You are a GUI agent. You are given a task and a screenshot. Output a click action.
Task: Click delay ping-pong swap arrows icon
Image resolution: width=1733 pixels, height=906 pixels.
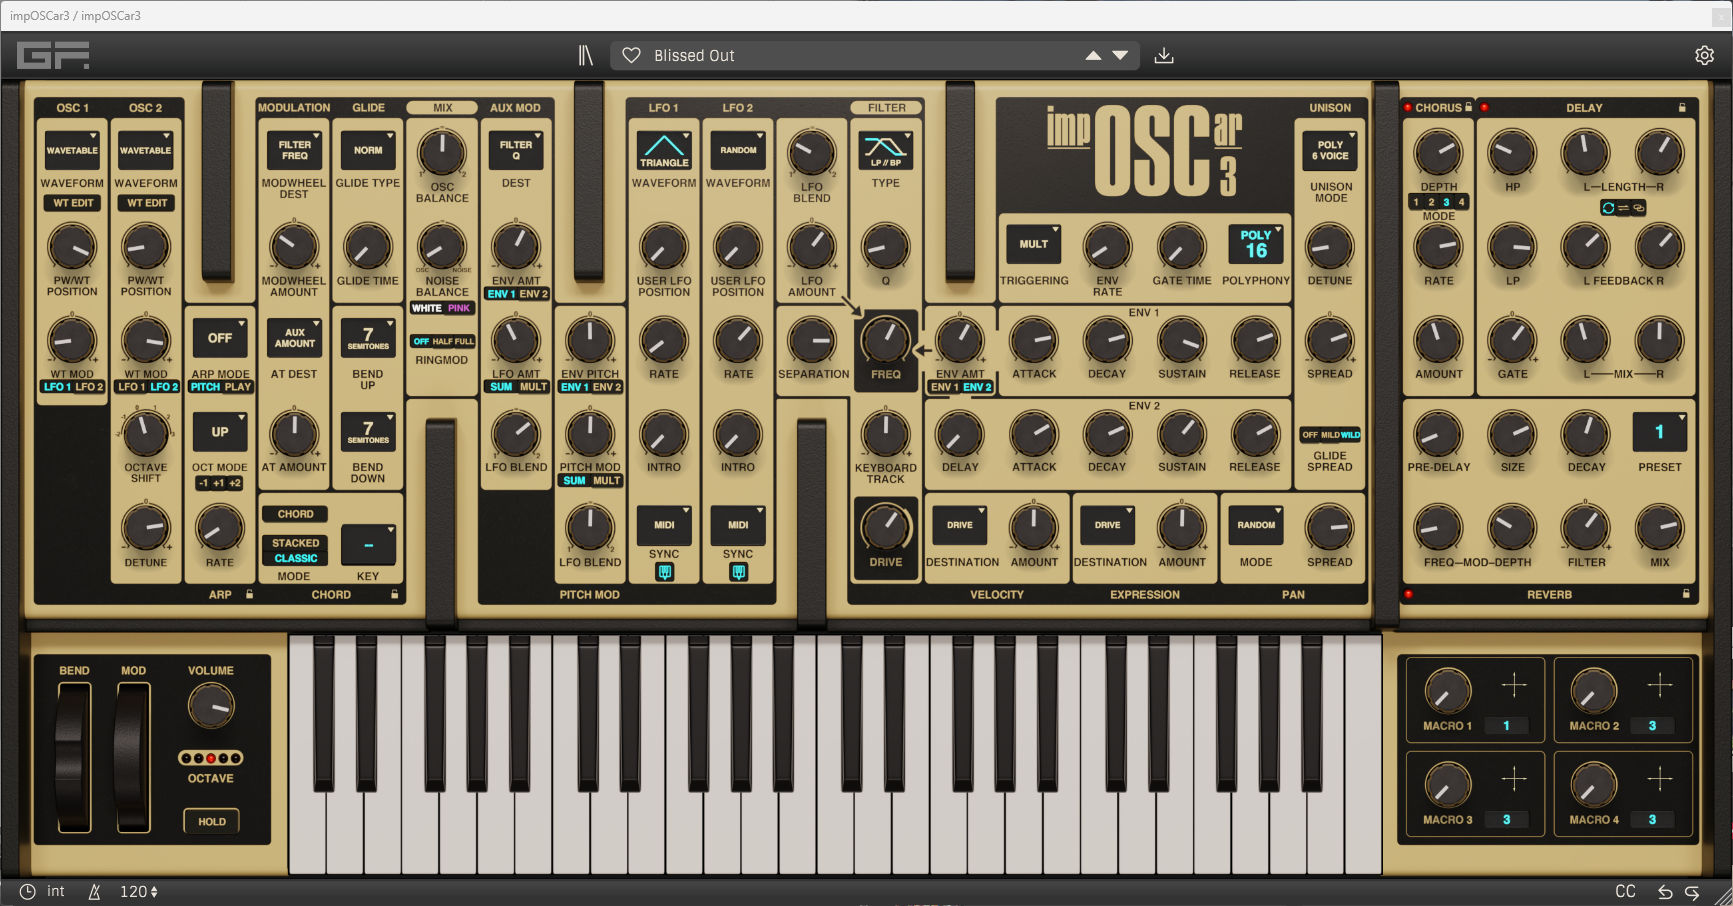[1623, 208]
